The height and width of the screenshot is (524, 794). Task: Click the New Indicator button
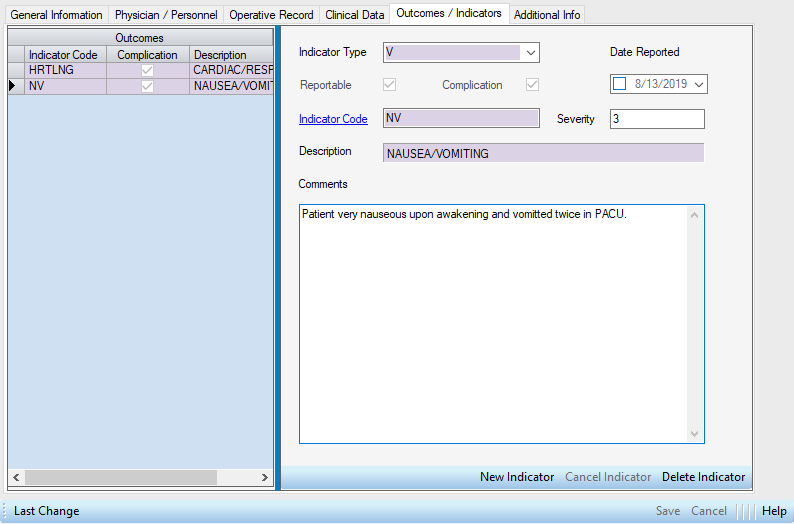point(516,477)
